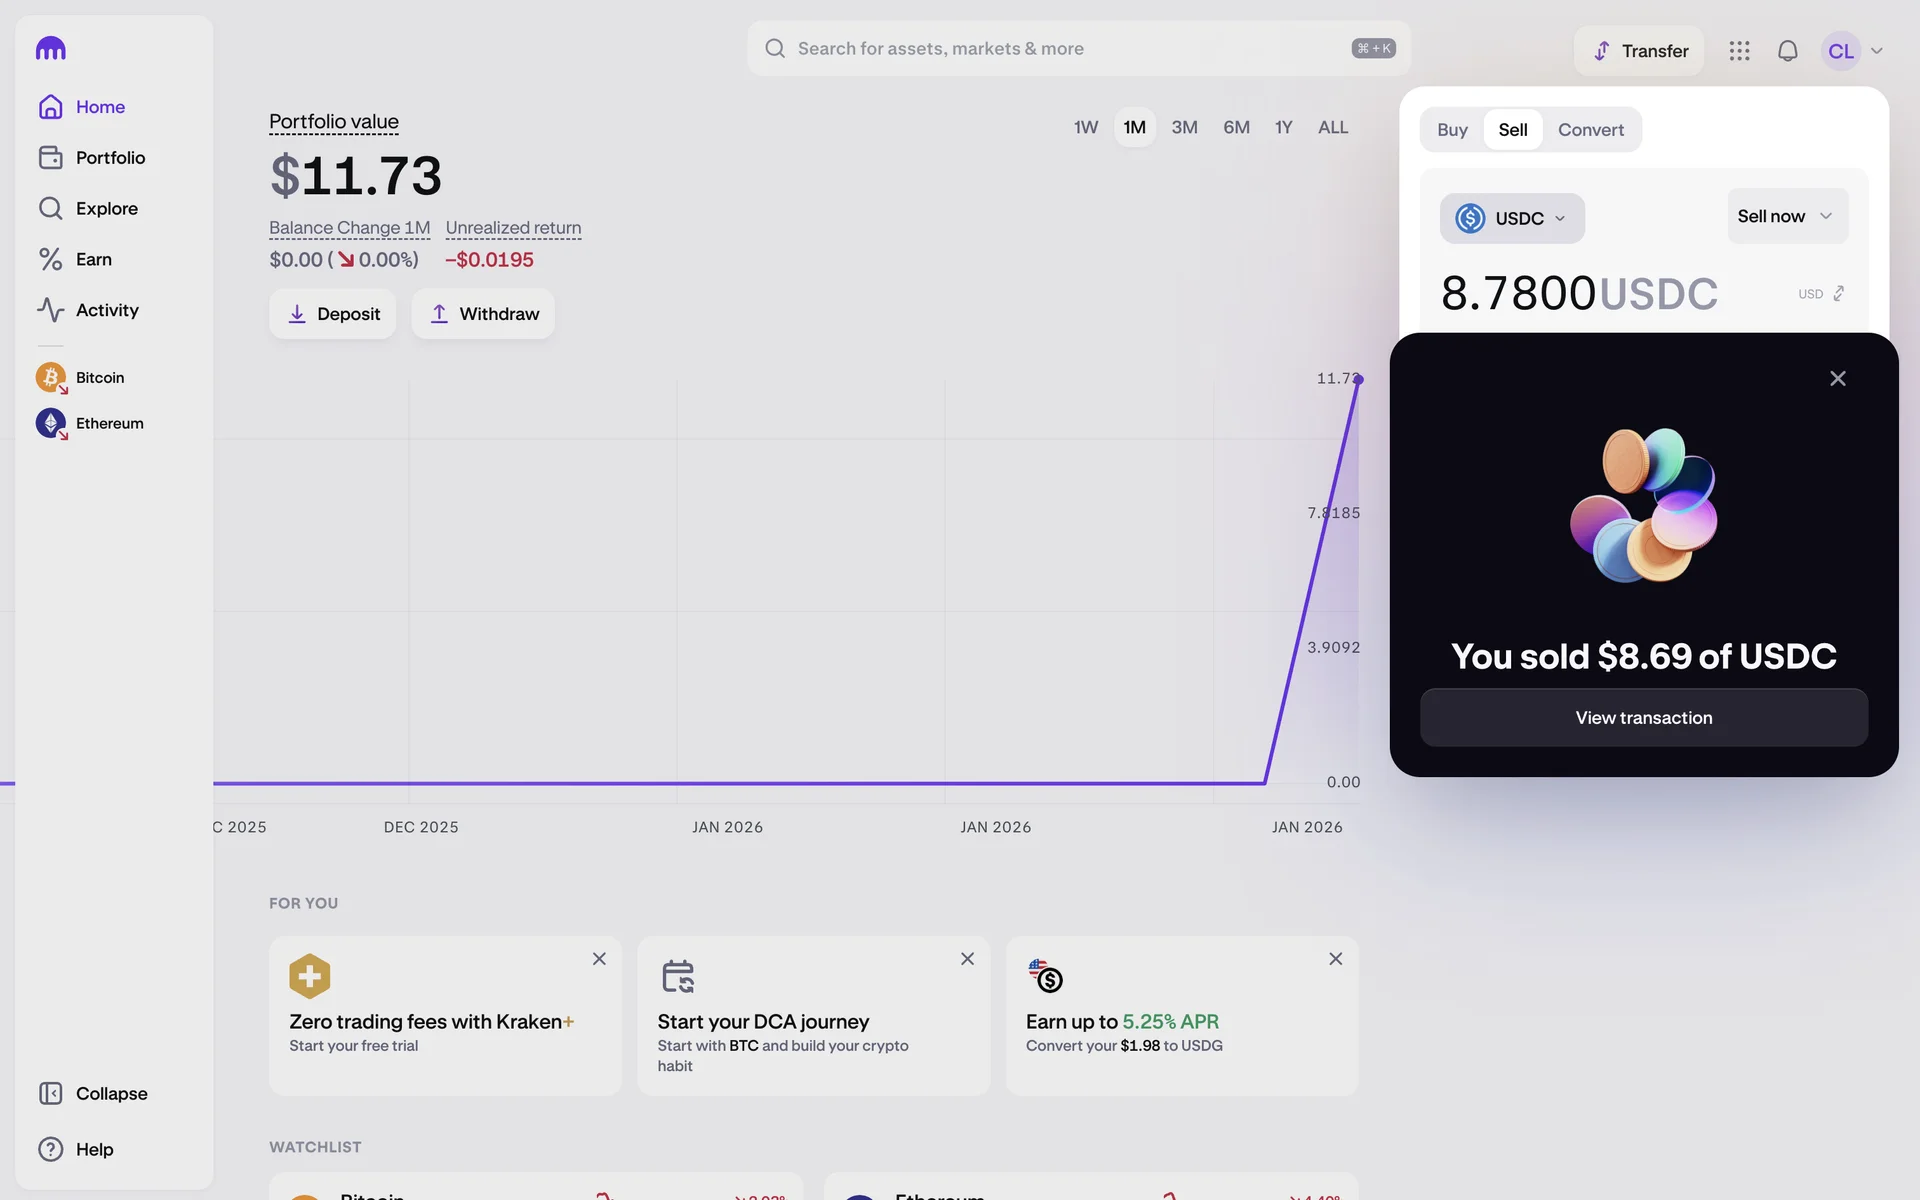Click the Kraken logo icon

(x=50, y=48)
